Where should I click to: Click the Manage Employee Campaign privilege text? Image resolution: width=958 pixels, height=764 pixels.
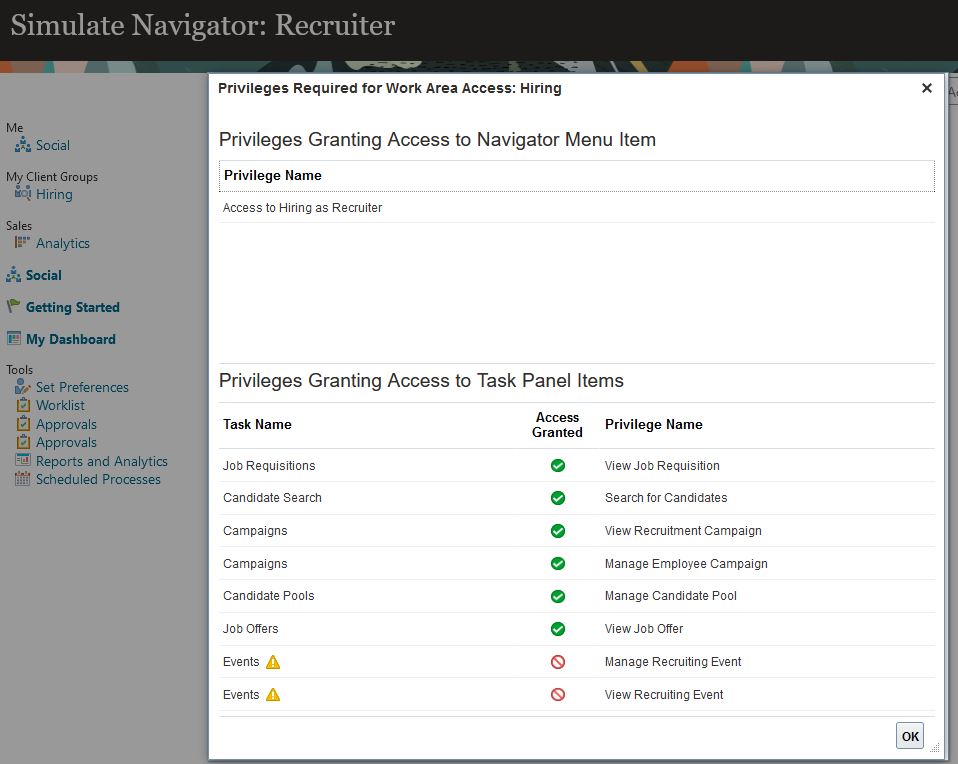click(686, 564)
